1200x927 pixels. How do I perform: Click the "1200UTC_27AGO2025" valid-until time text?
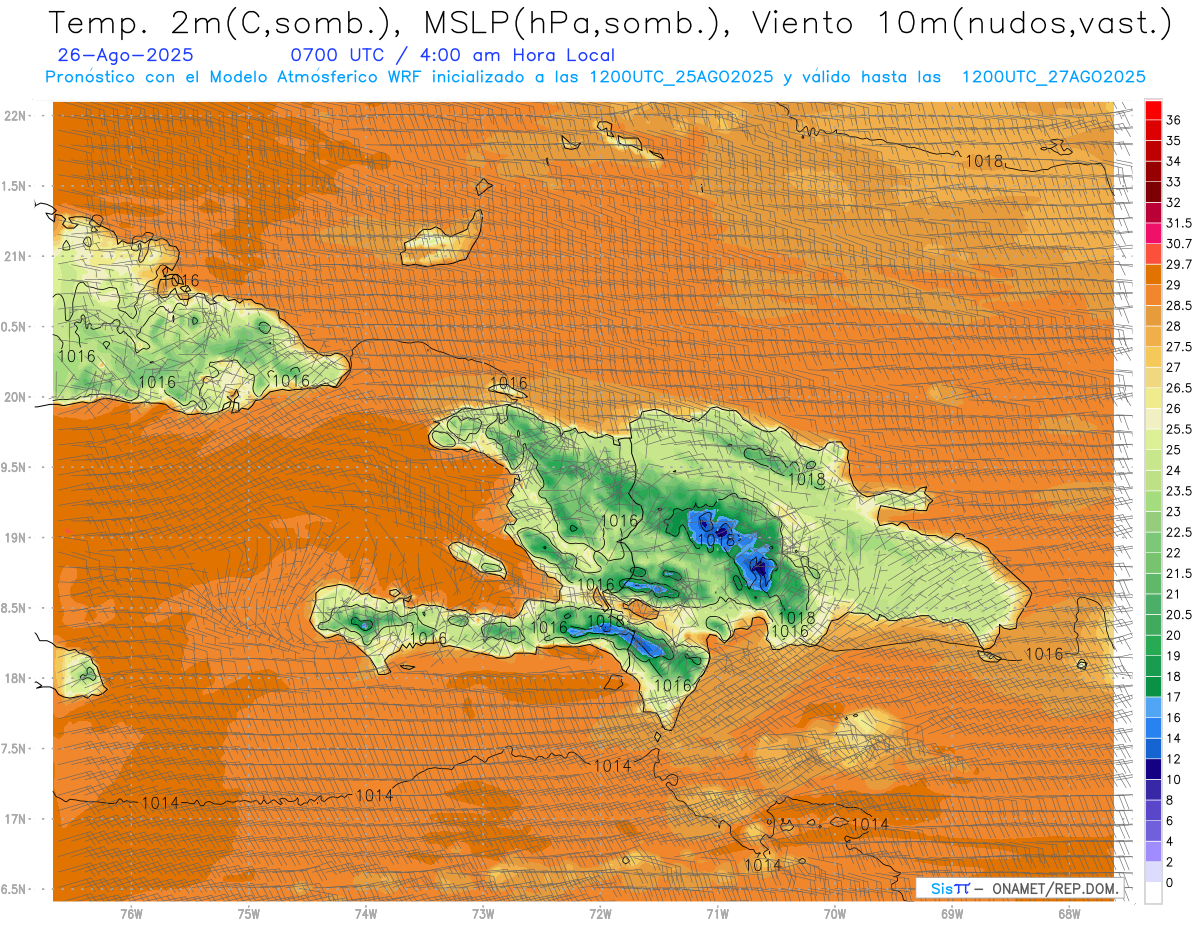1053,77
